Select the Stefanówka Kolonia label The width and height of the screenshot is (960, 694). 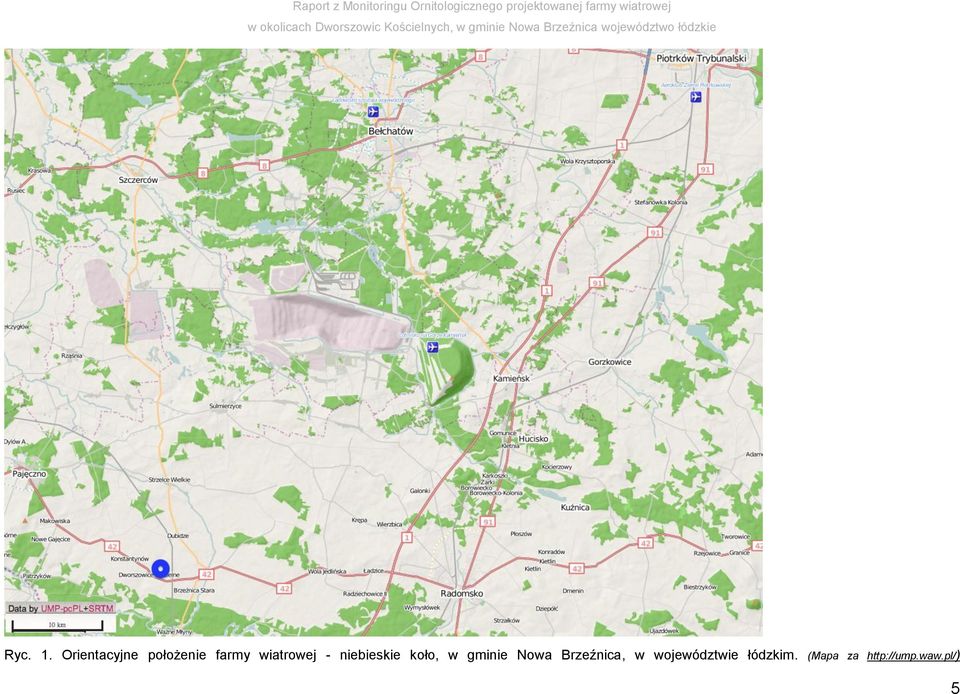[661, 202]
